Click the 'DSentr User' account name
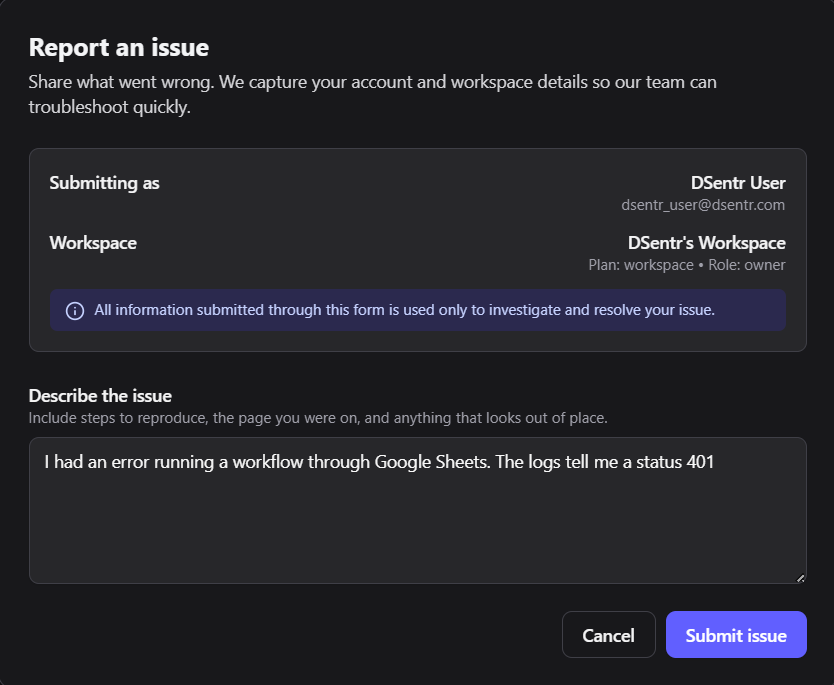This screenshot has height=685, width=834. pos(738,183)
